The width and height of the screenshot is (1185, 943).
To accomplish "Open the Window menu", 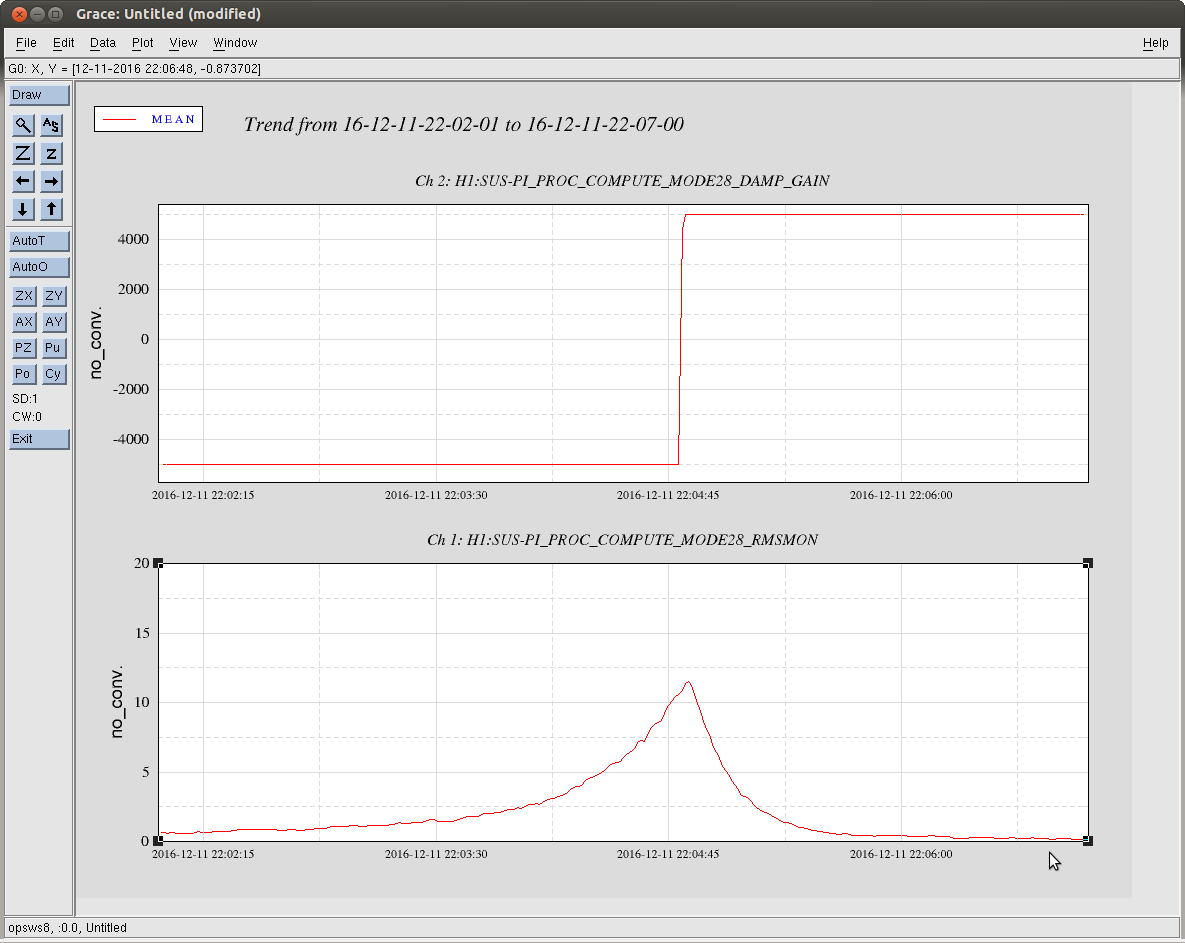I will coord(235,43).
